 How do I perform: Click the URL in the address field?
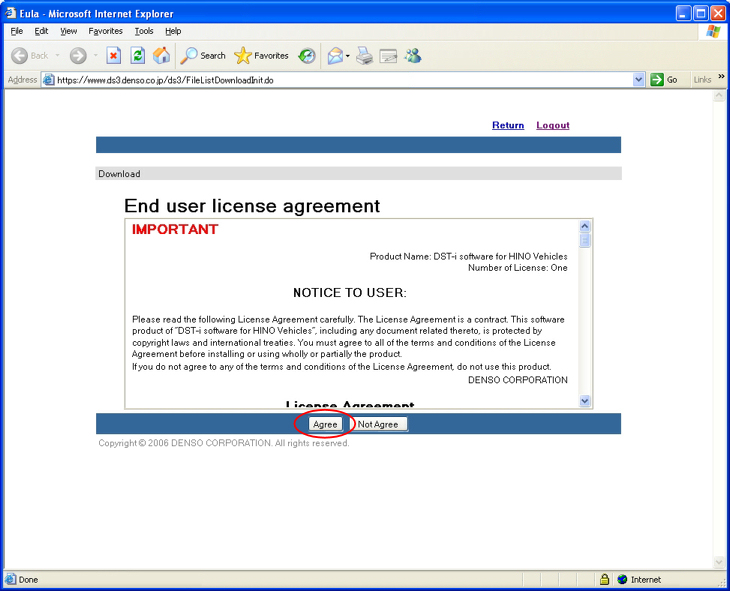tap(165, 80)
